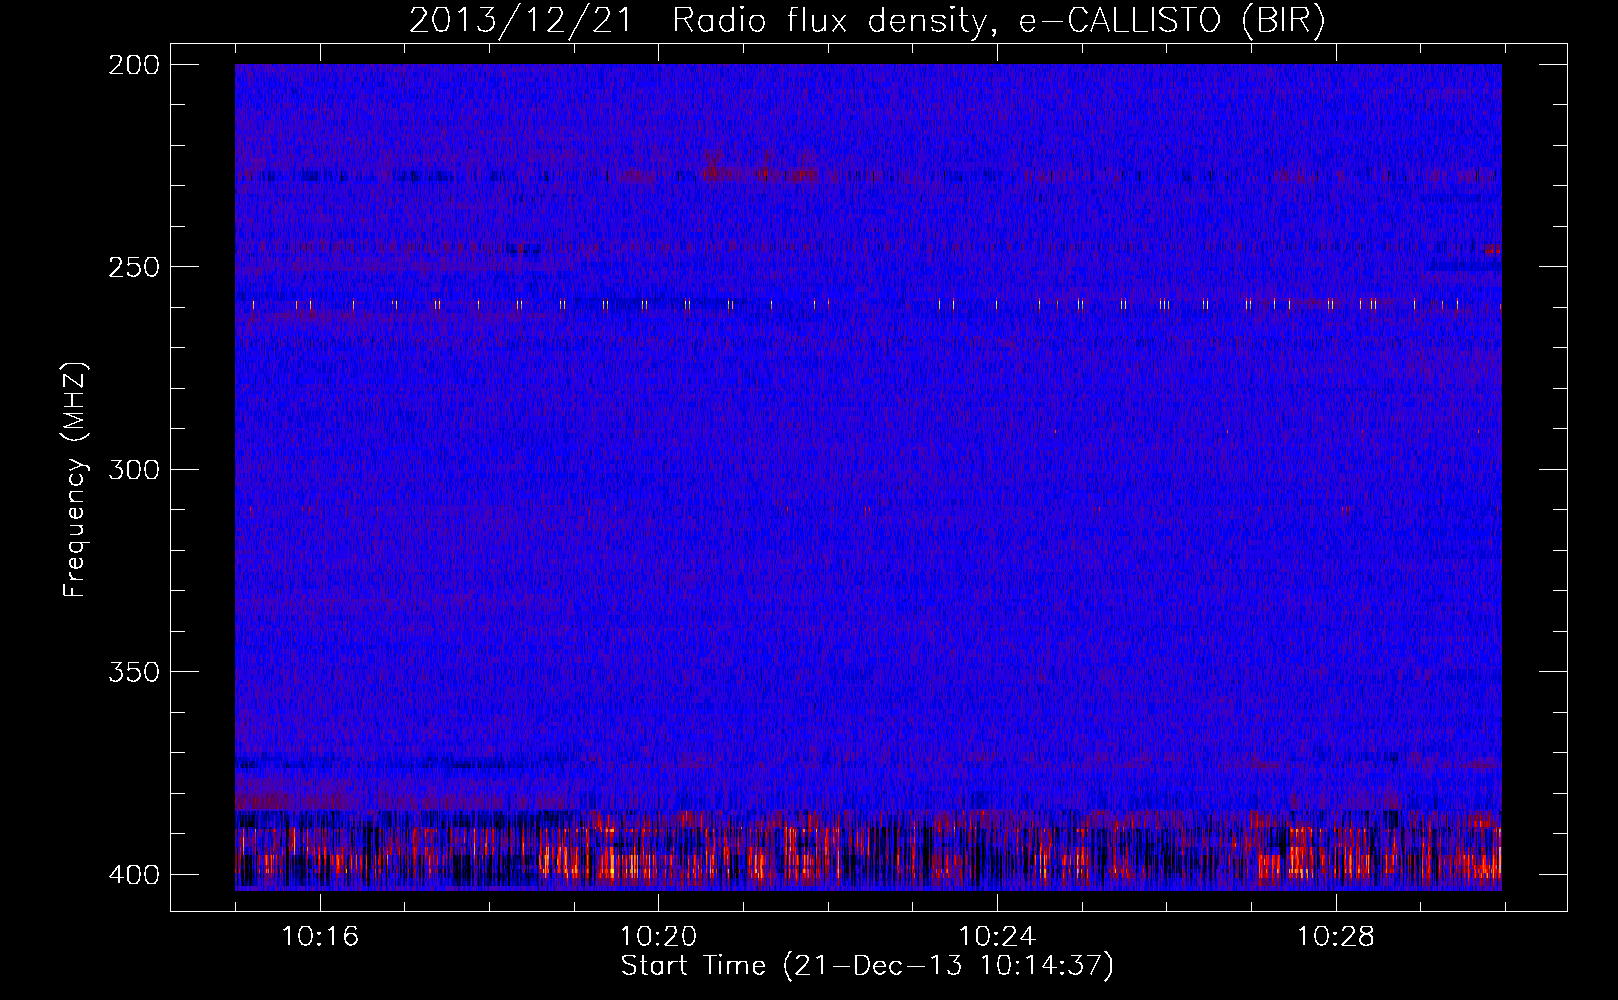The width and height of the screenshot is (1618, 1000).
Task: Select the 400 frequency axis label
Action: pos(134,875)
